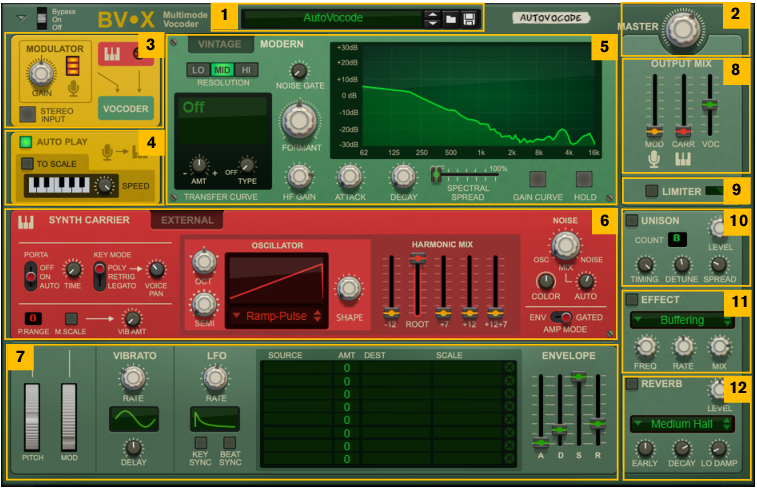
Task: Toggle ENV/Gated amp mode switch
Action: click(561, 317)
